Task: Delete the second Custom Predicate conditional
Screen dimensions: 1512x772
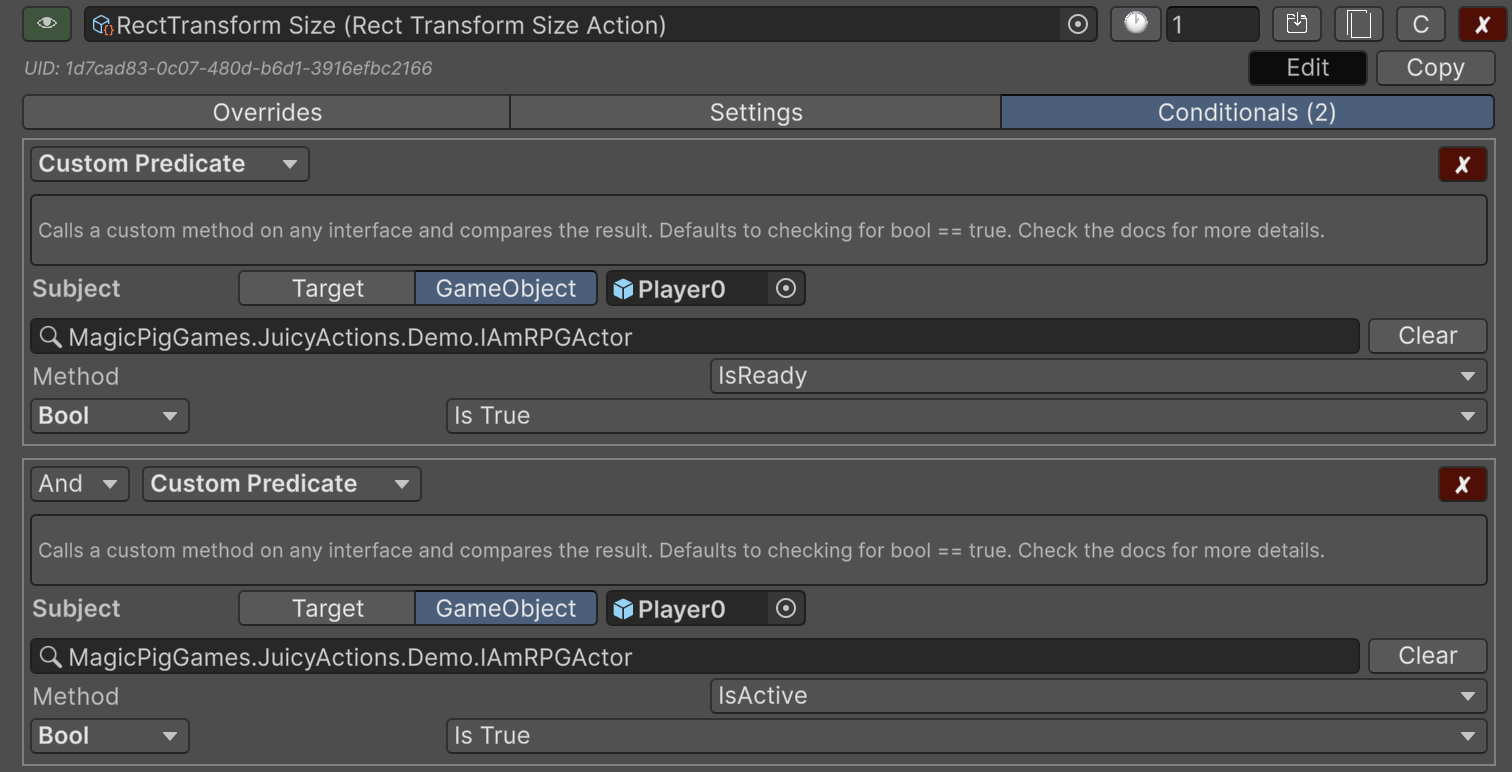Action: pos(1462,485)
